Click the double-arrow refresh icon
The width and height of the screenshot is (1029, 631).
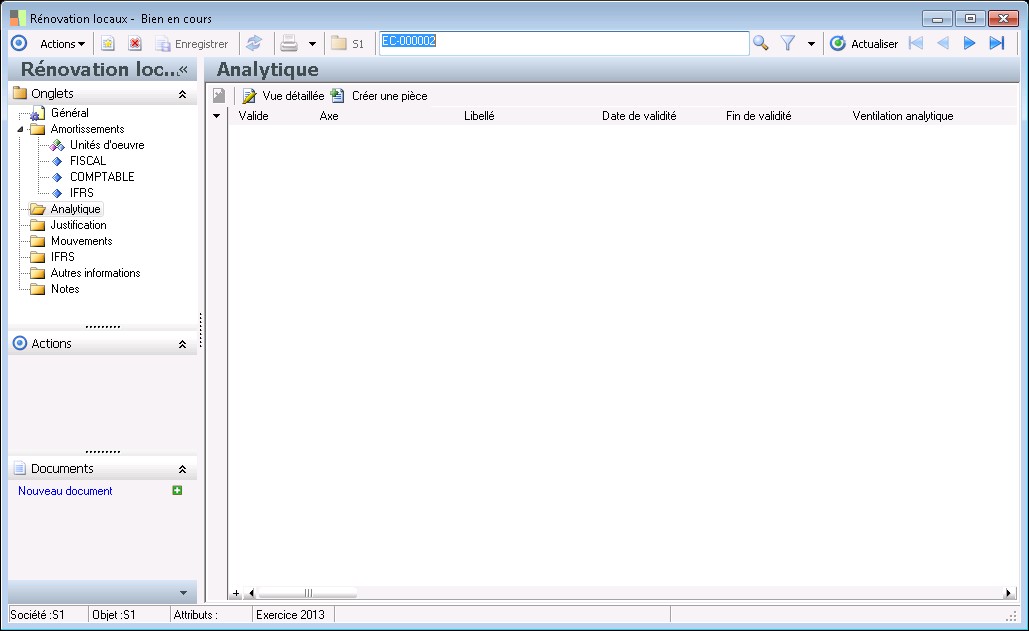point(254,44)
